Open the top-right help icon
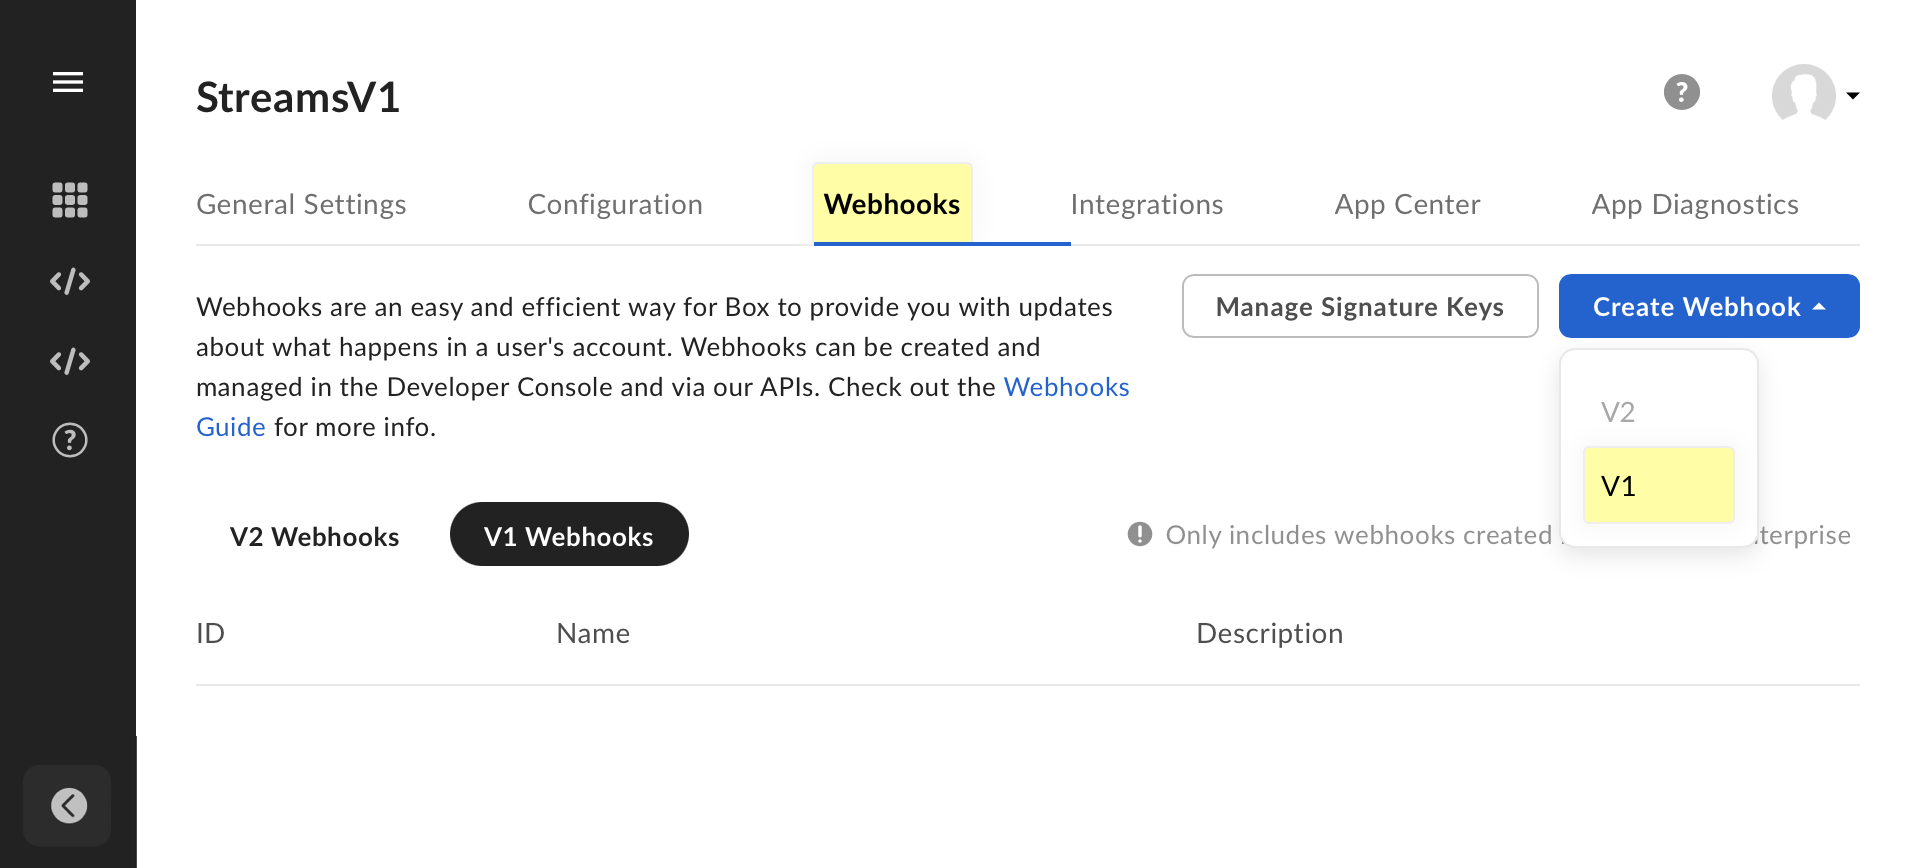1920x868 pixels. [x=1682, y=92]
